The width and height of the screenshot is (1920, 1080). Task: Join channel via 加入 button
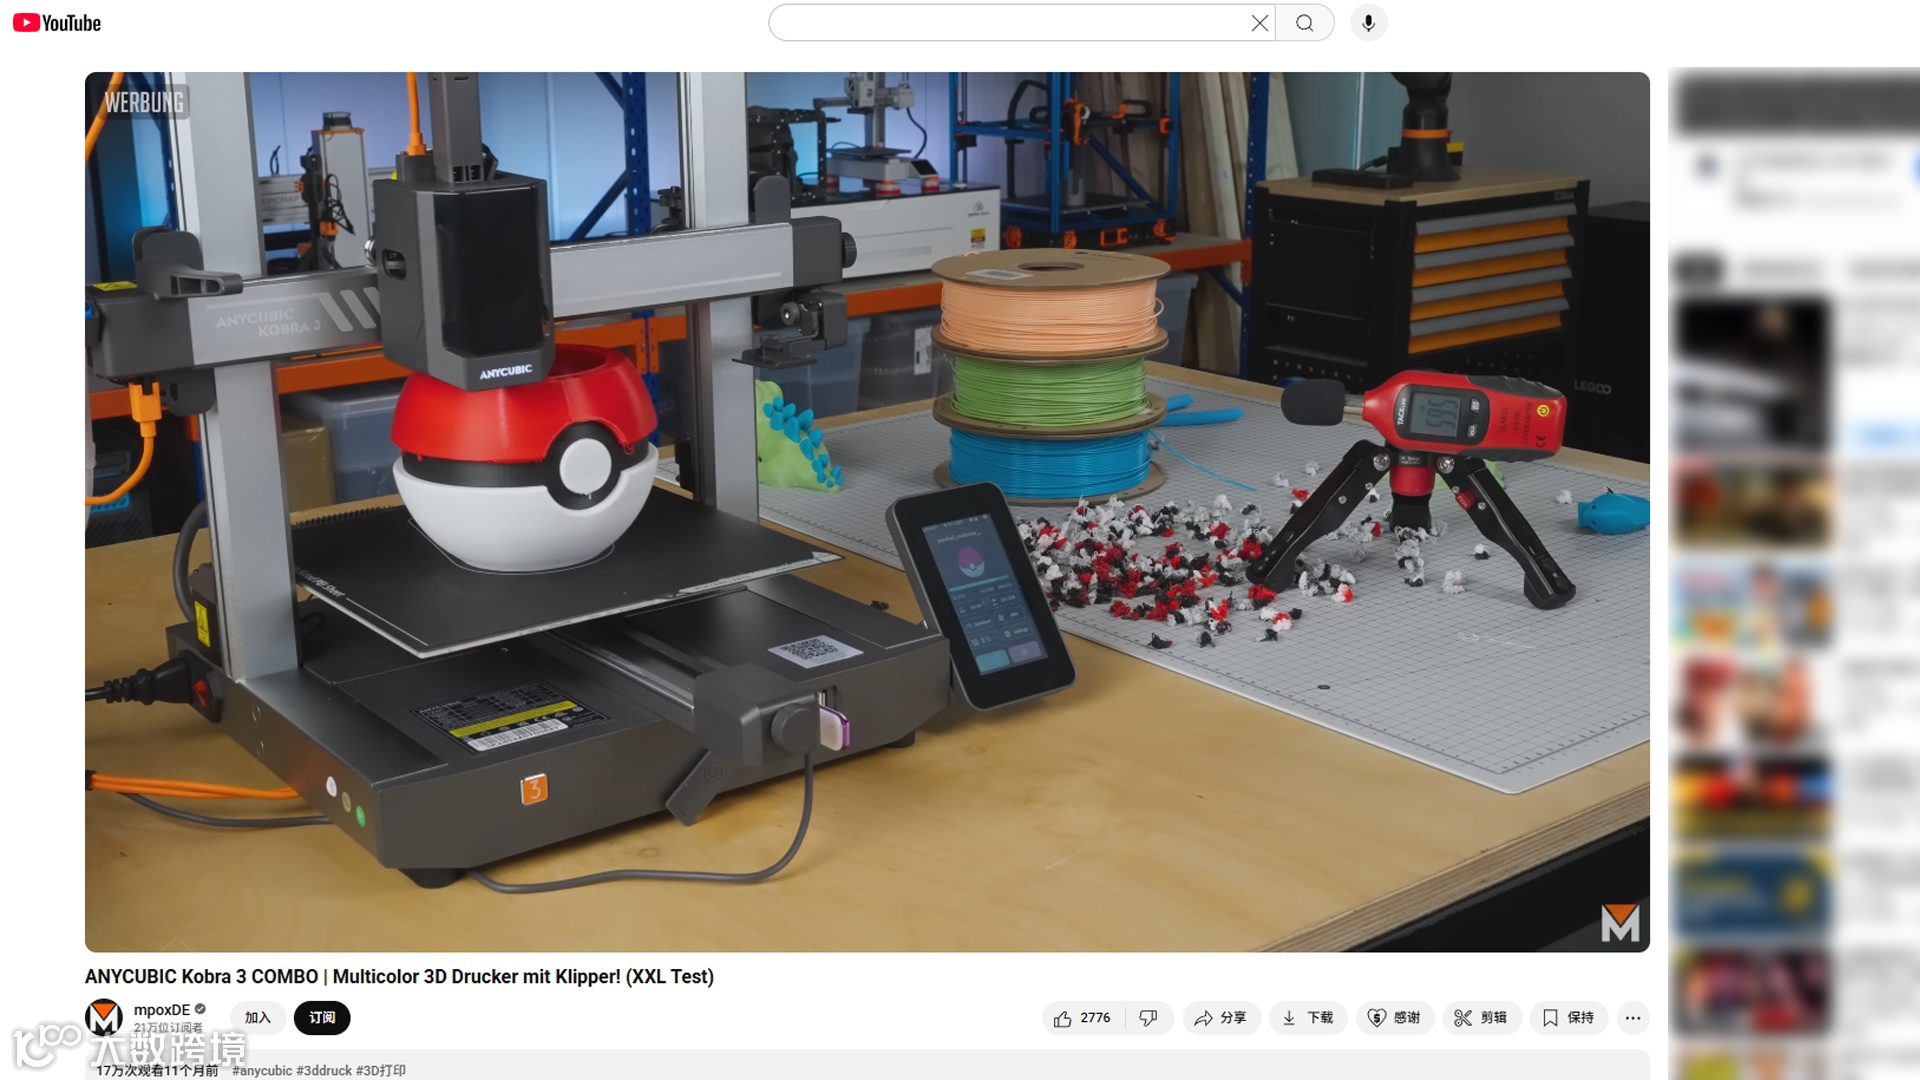[x=258, y=1018]
